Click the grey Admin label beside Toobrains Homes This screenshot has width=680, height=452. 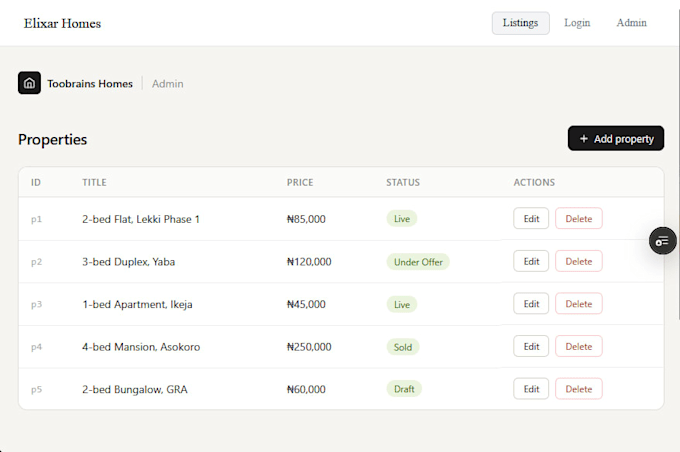click(x=167, y=84)
